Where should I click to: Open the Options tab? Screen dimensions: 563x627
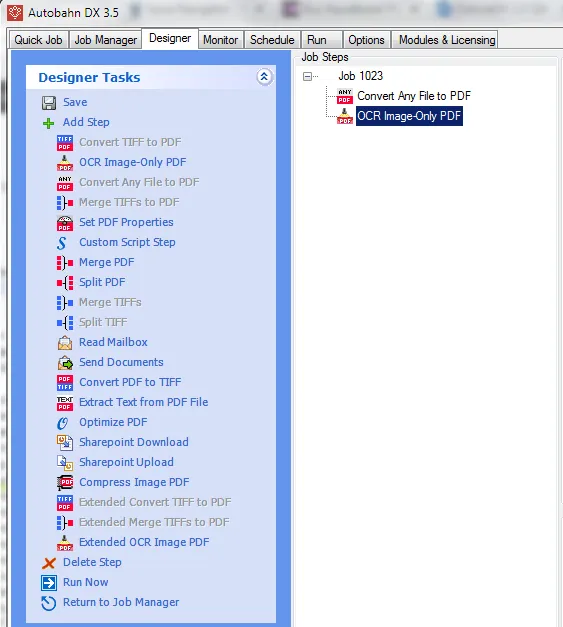(366, 40)
